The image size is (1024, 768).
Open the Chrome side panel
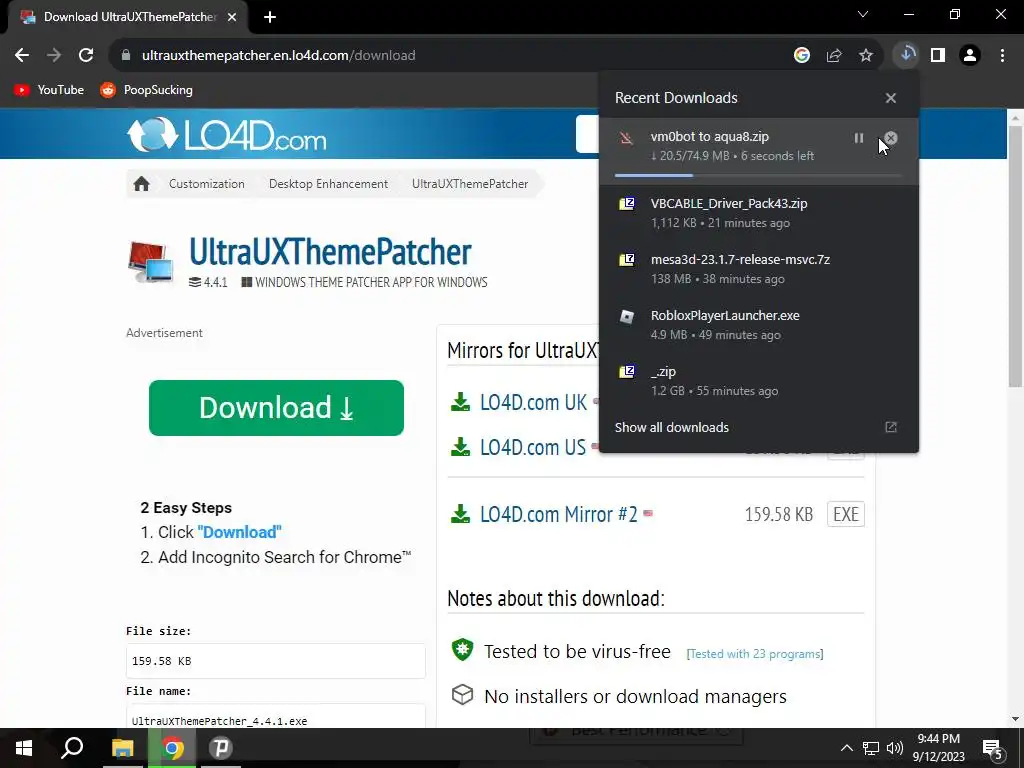click(x=938, y=56)
